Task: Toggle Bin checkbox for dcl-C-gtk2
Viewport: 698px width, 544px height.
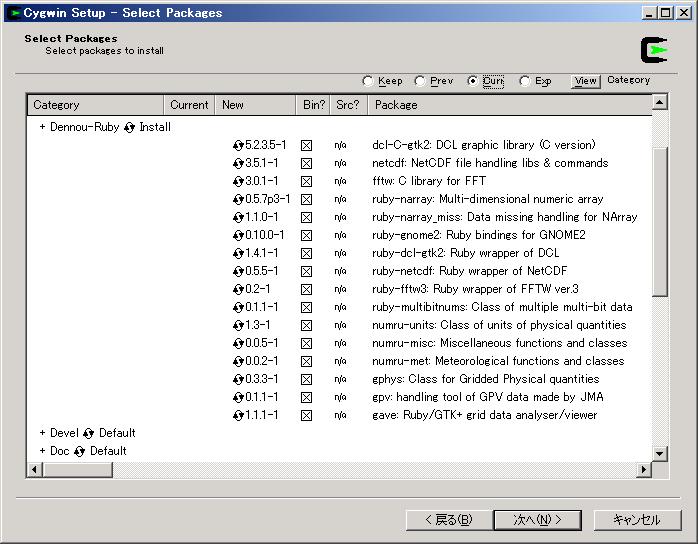Action: [306, 146]
